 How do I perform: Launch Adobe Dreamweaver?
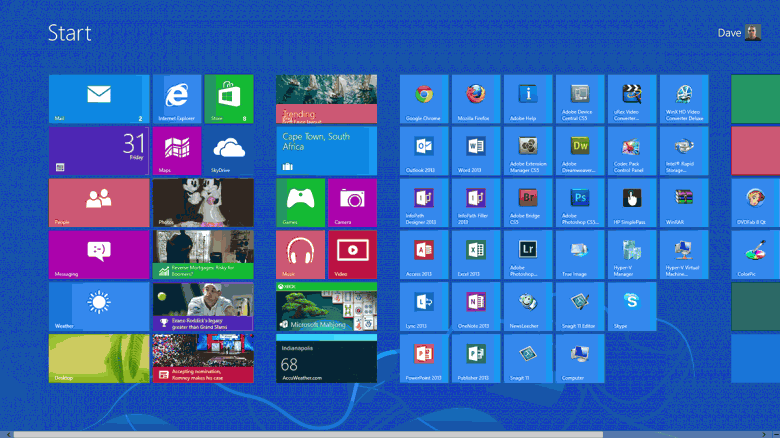point(580,151)
